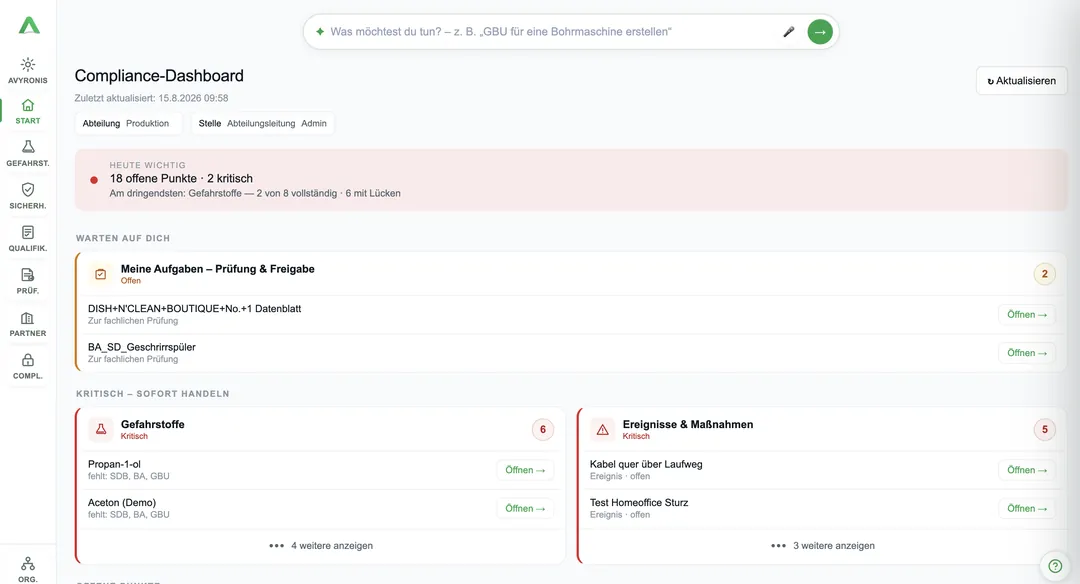This screenshot has height=584, width=1080.
Task: Click Stelle Abteilungsleitung Admin chip
Action: [262, 123]
